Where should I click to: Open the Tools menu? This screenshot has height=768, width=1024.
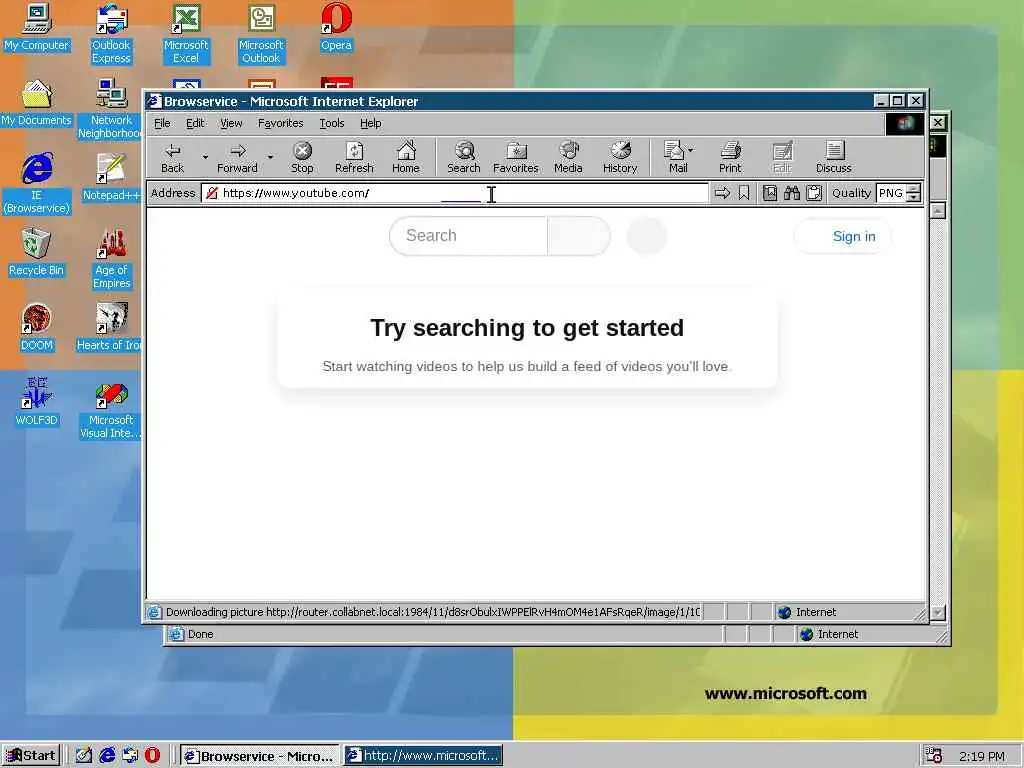click(x=332, y=123)
